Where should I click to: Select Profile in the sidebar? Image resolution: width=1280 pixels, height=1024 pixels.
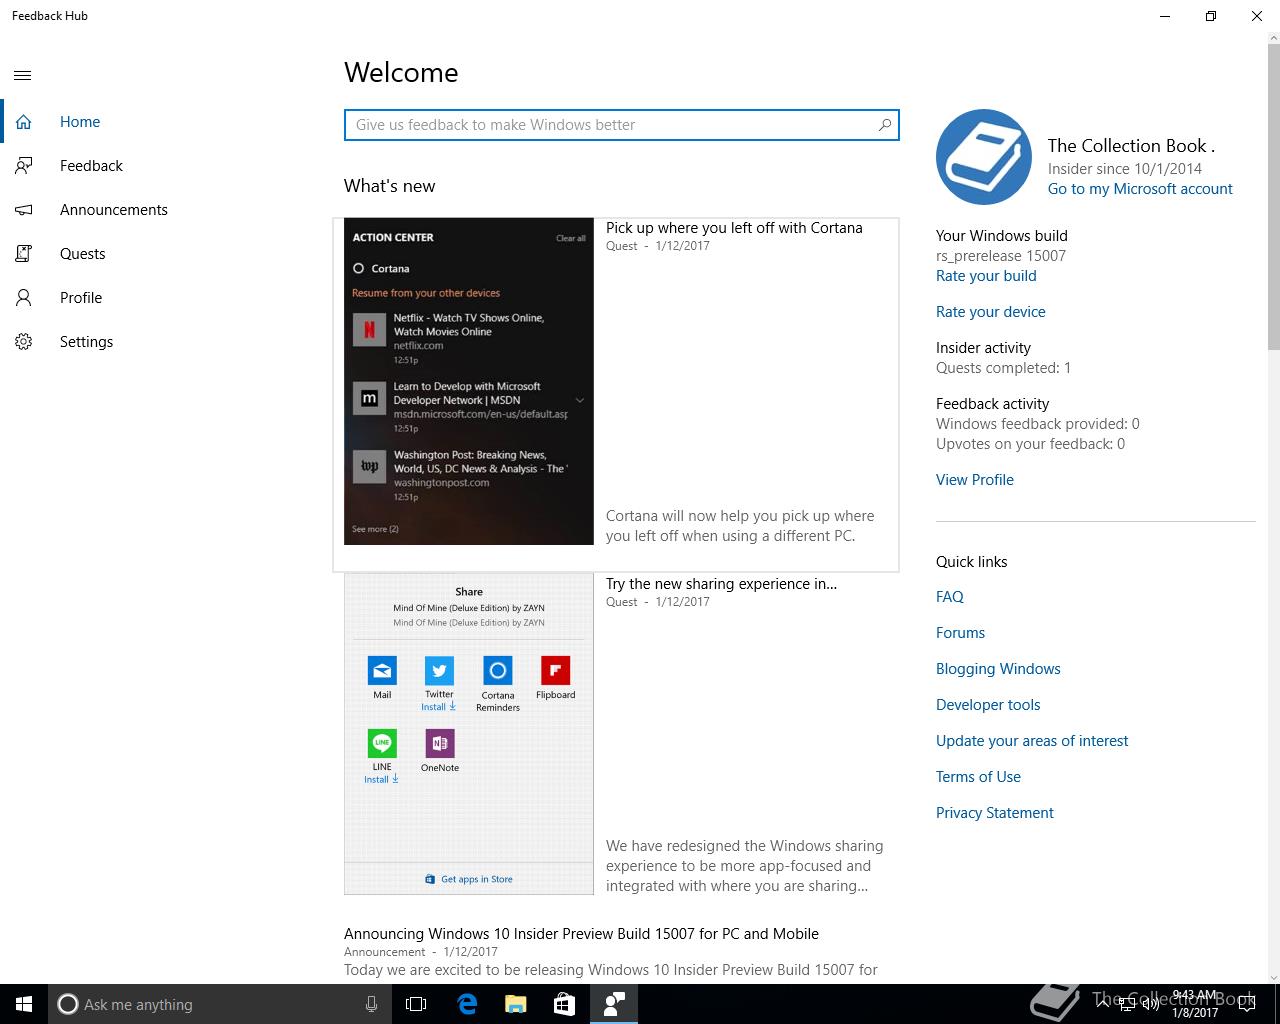point(81,298)
